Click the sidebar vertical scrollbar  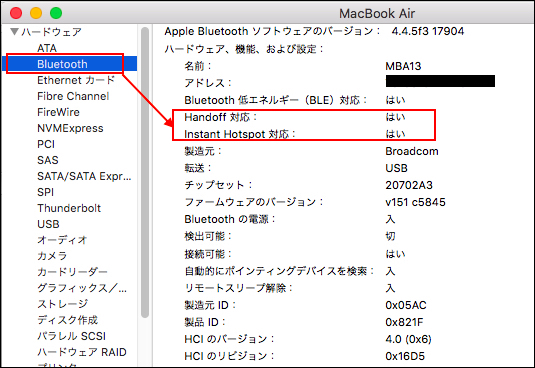pyautogui.click(x=145, y=172)
